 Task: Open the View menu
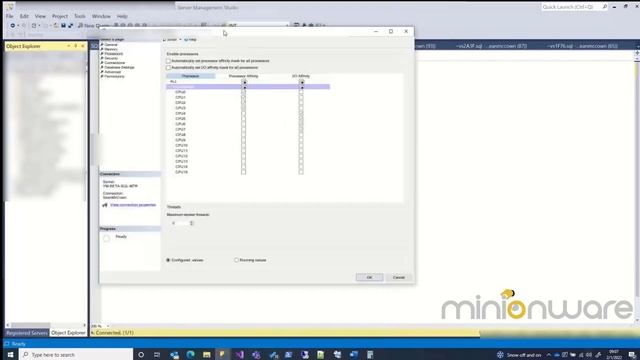tap(40, 16)
